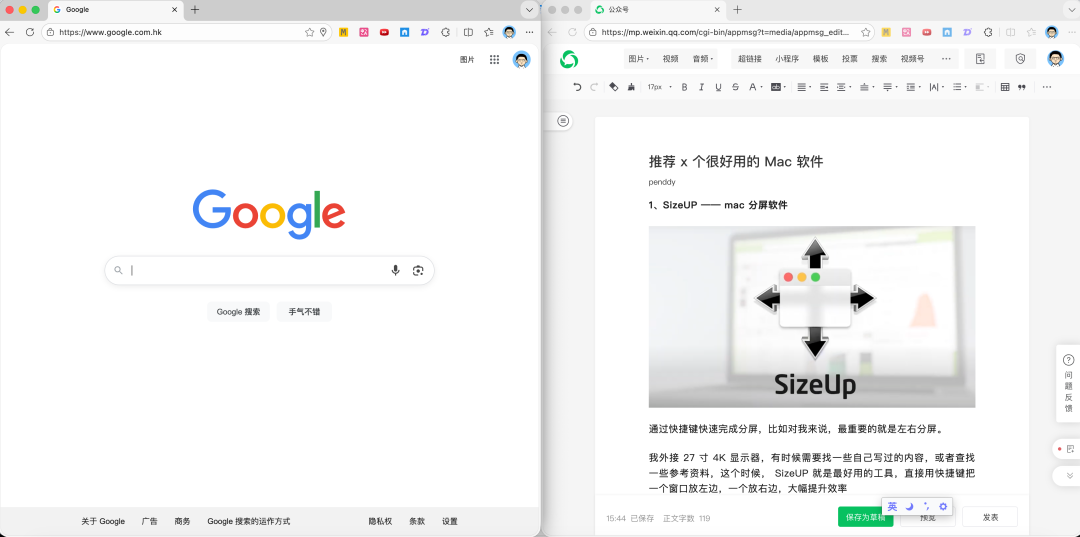Toggle underline formatting in the editor

click(x=718, y=87)
